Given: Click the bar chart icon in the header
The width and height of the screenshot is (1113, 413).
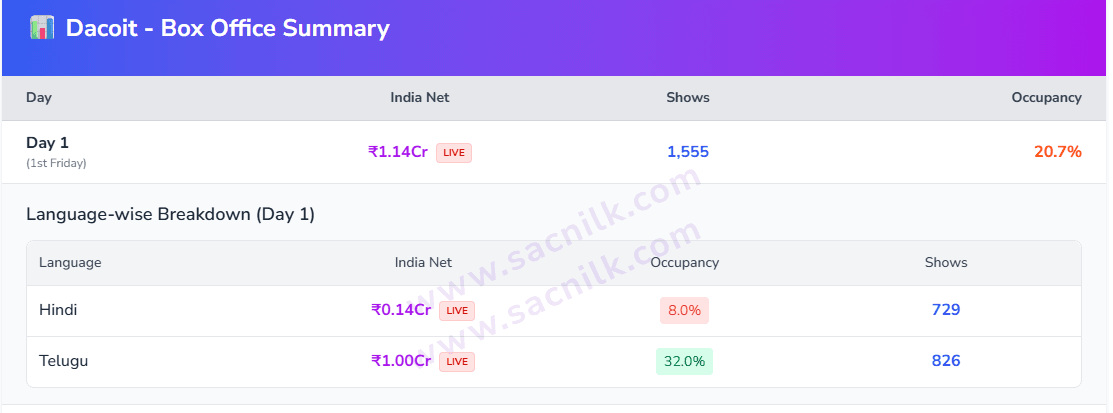Looking at the screenshot, I should (x=41, y=28).
